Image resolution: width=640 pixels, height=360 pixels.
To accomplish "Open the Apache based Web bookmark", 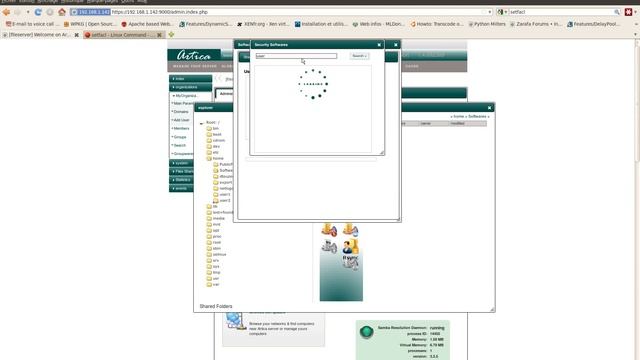I will (147, 24).
